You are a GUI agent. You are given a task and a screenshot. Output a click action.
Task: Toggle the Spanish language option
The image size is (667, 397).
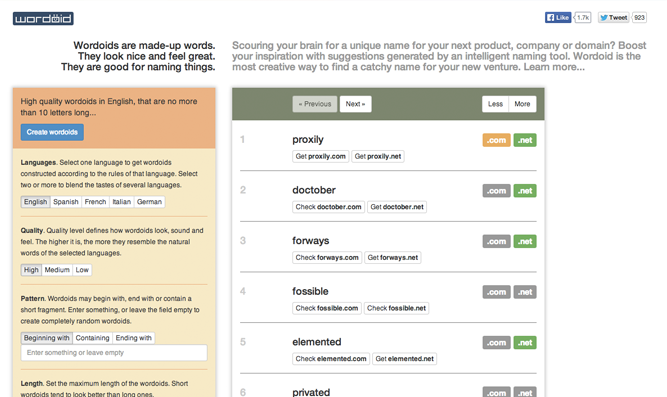click(66, 202)
